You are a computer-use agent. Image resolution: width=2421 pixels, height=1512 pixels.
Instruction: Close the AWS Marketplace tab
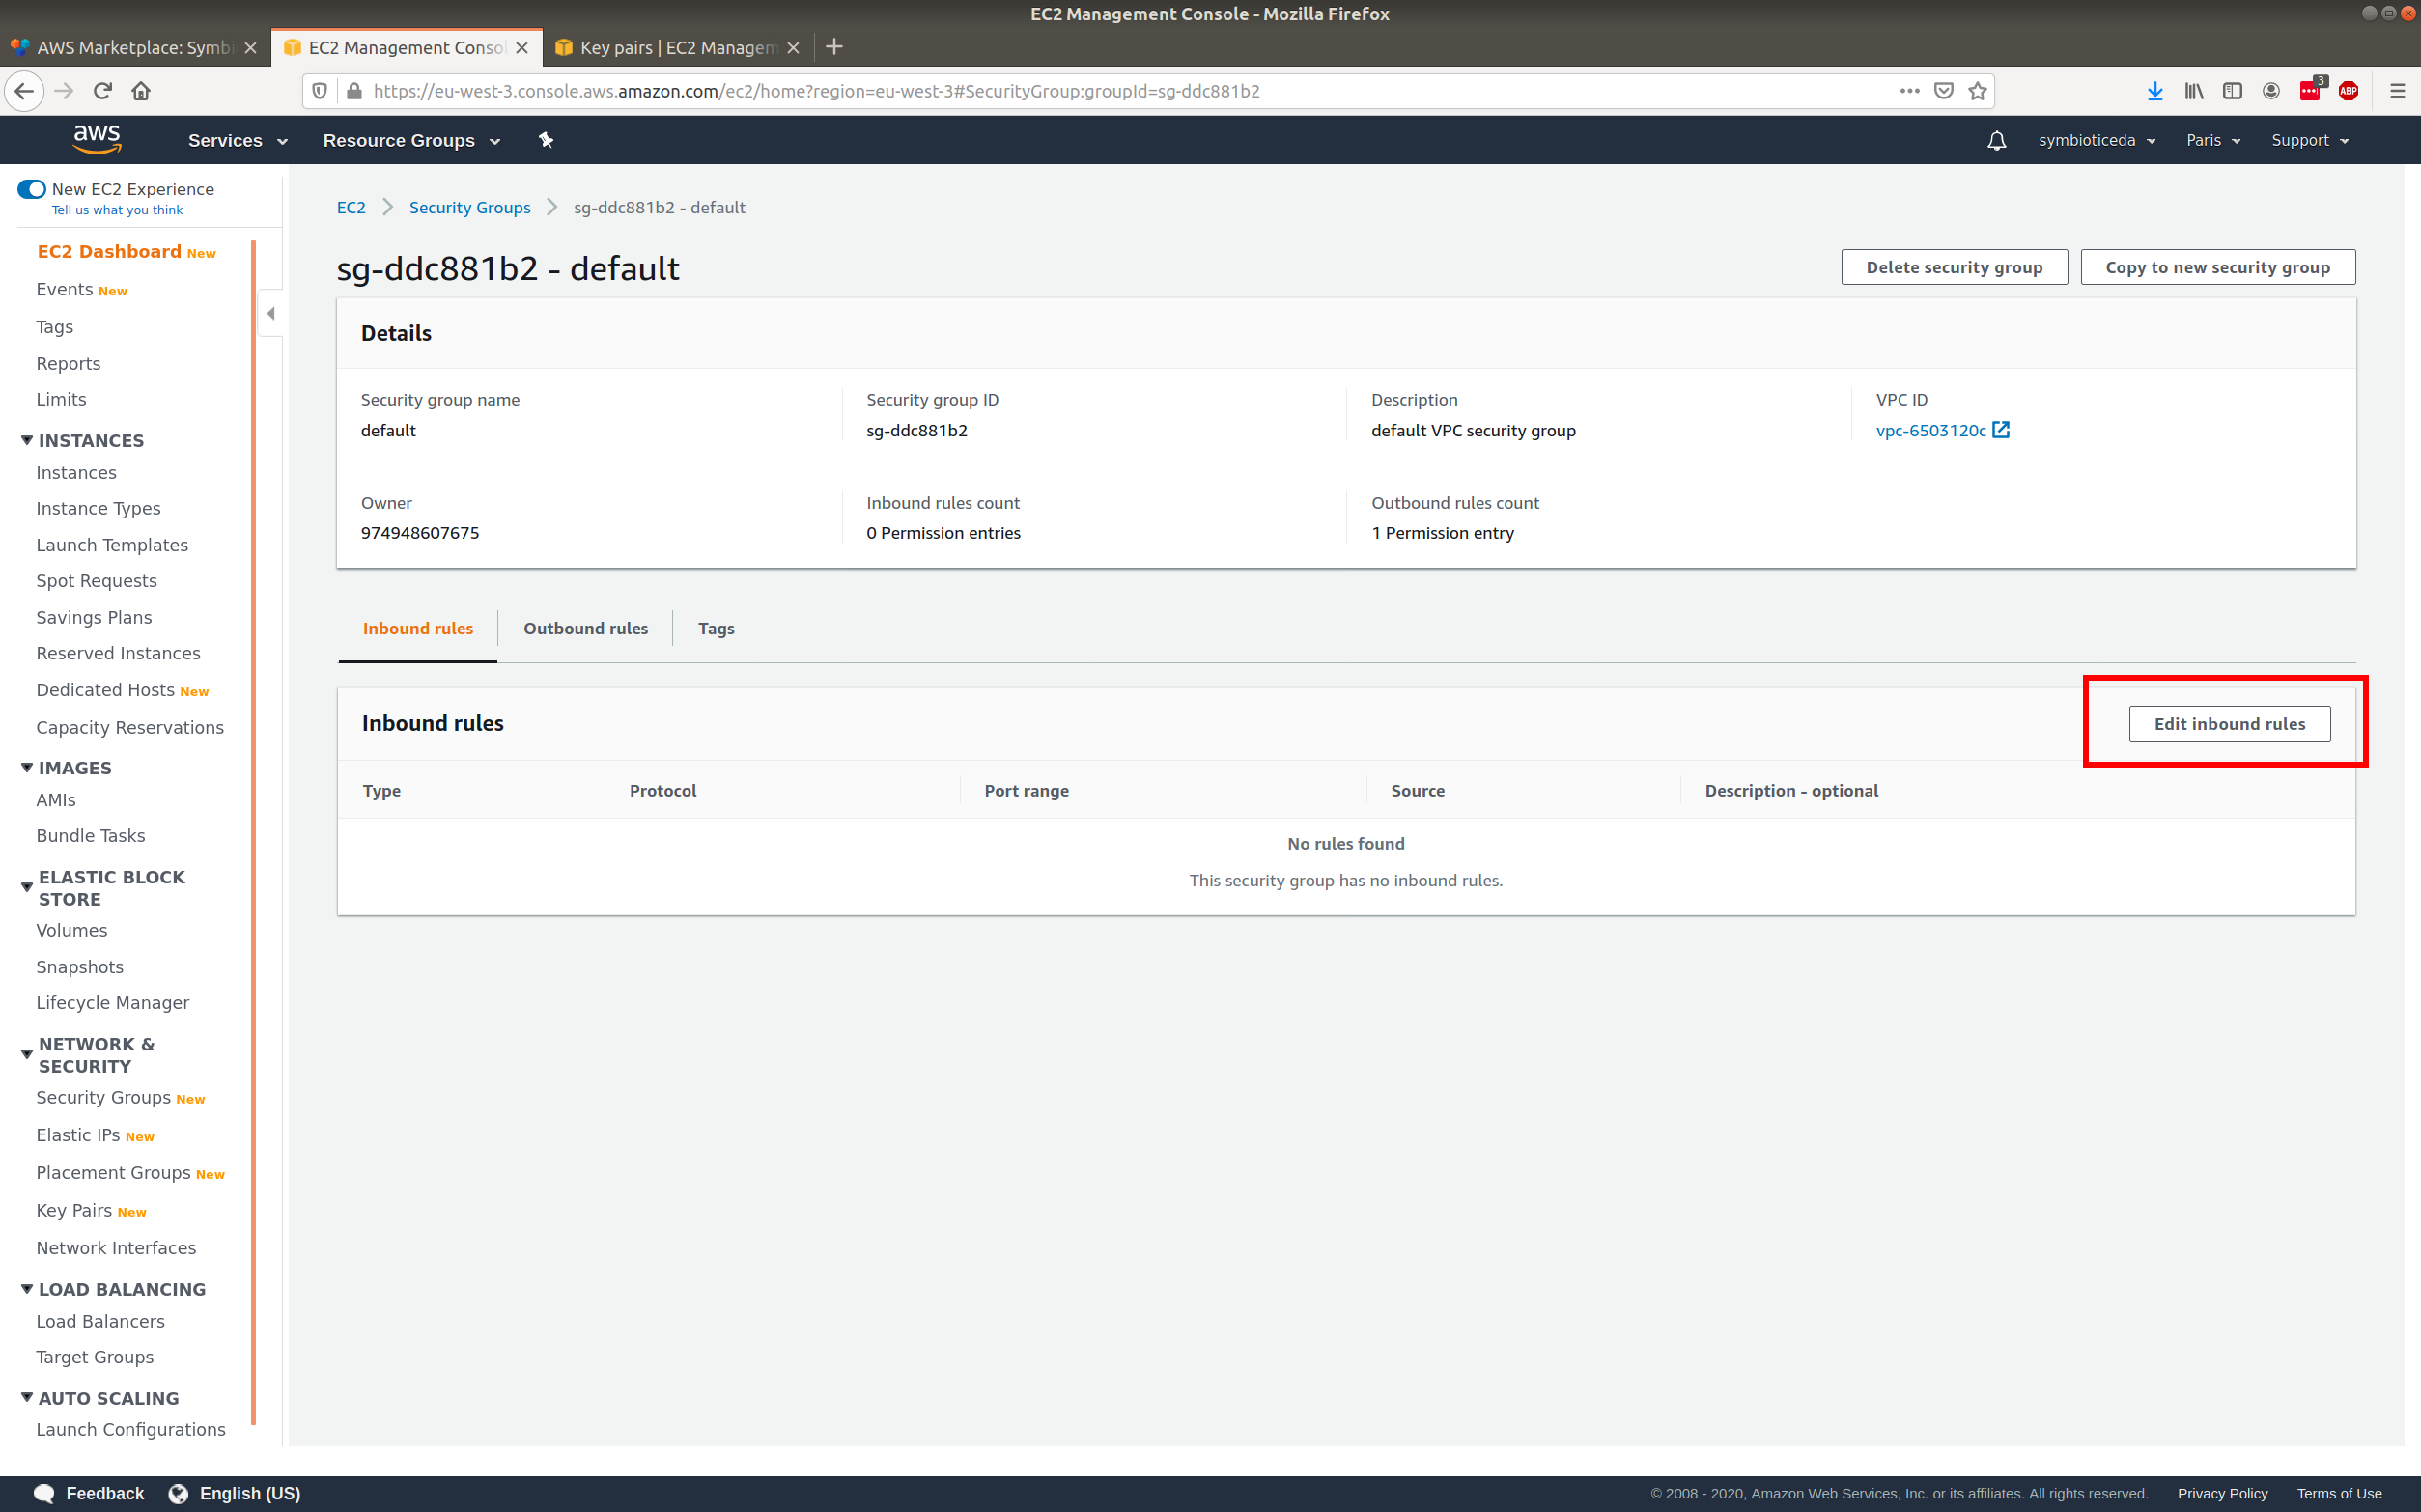tap(250, 48)
